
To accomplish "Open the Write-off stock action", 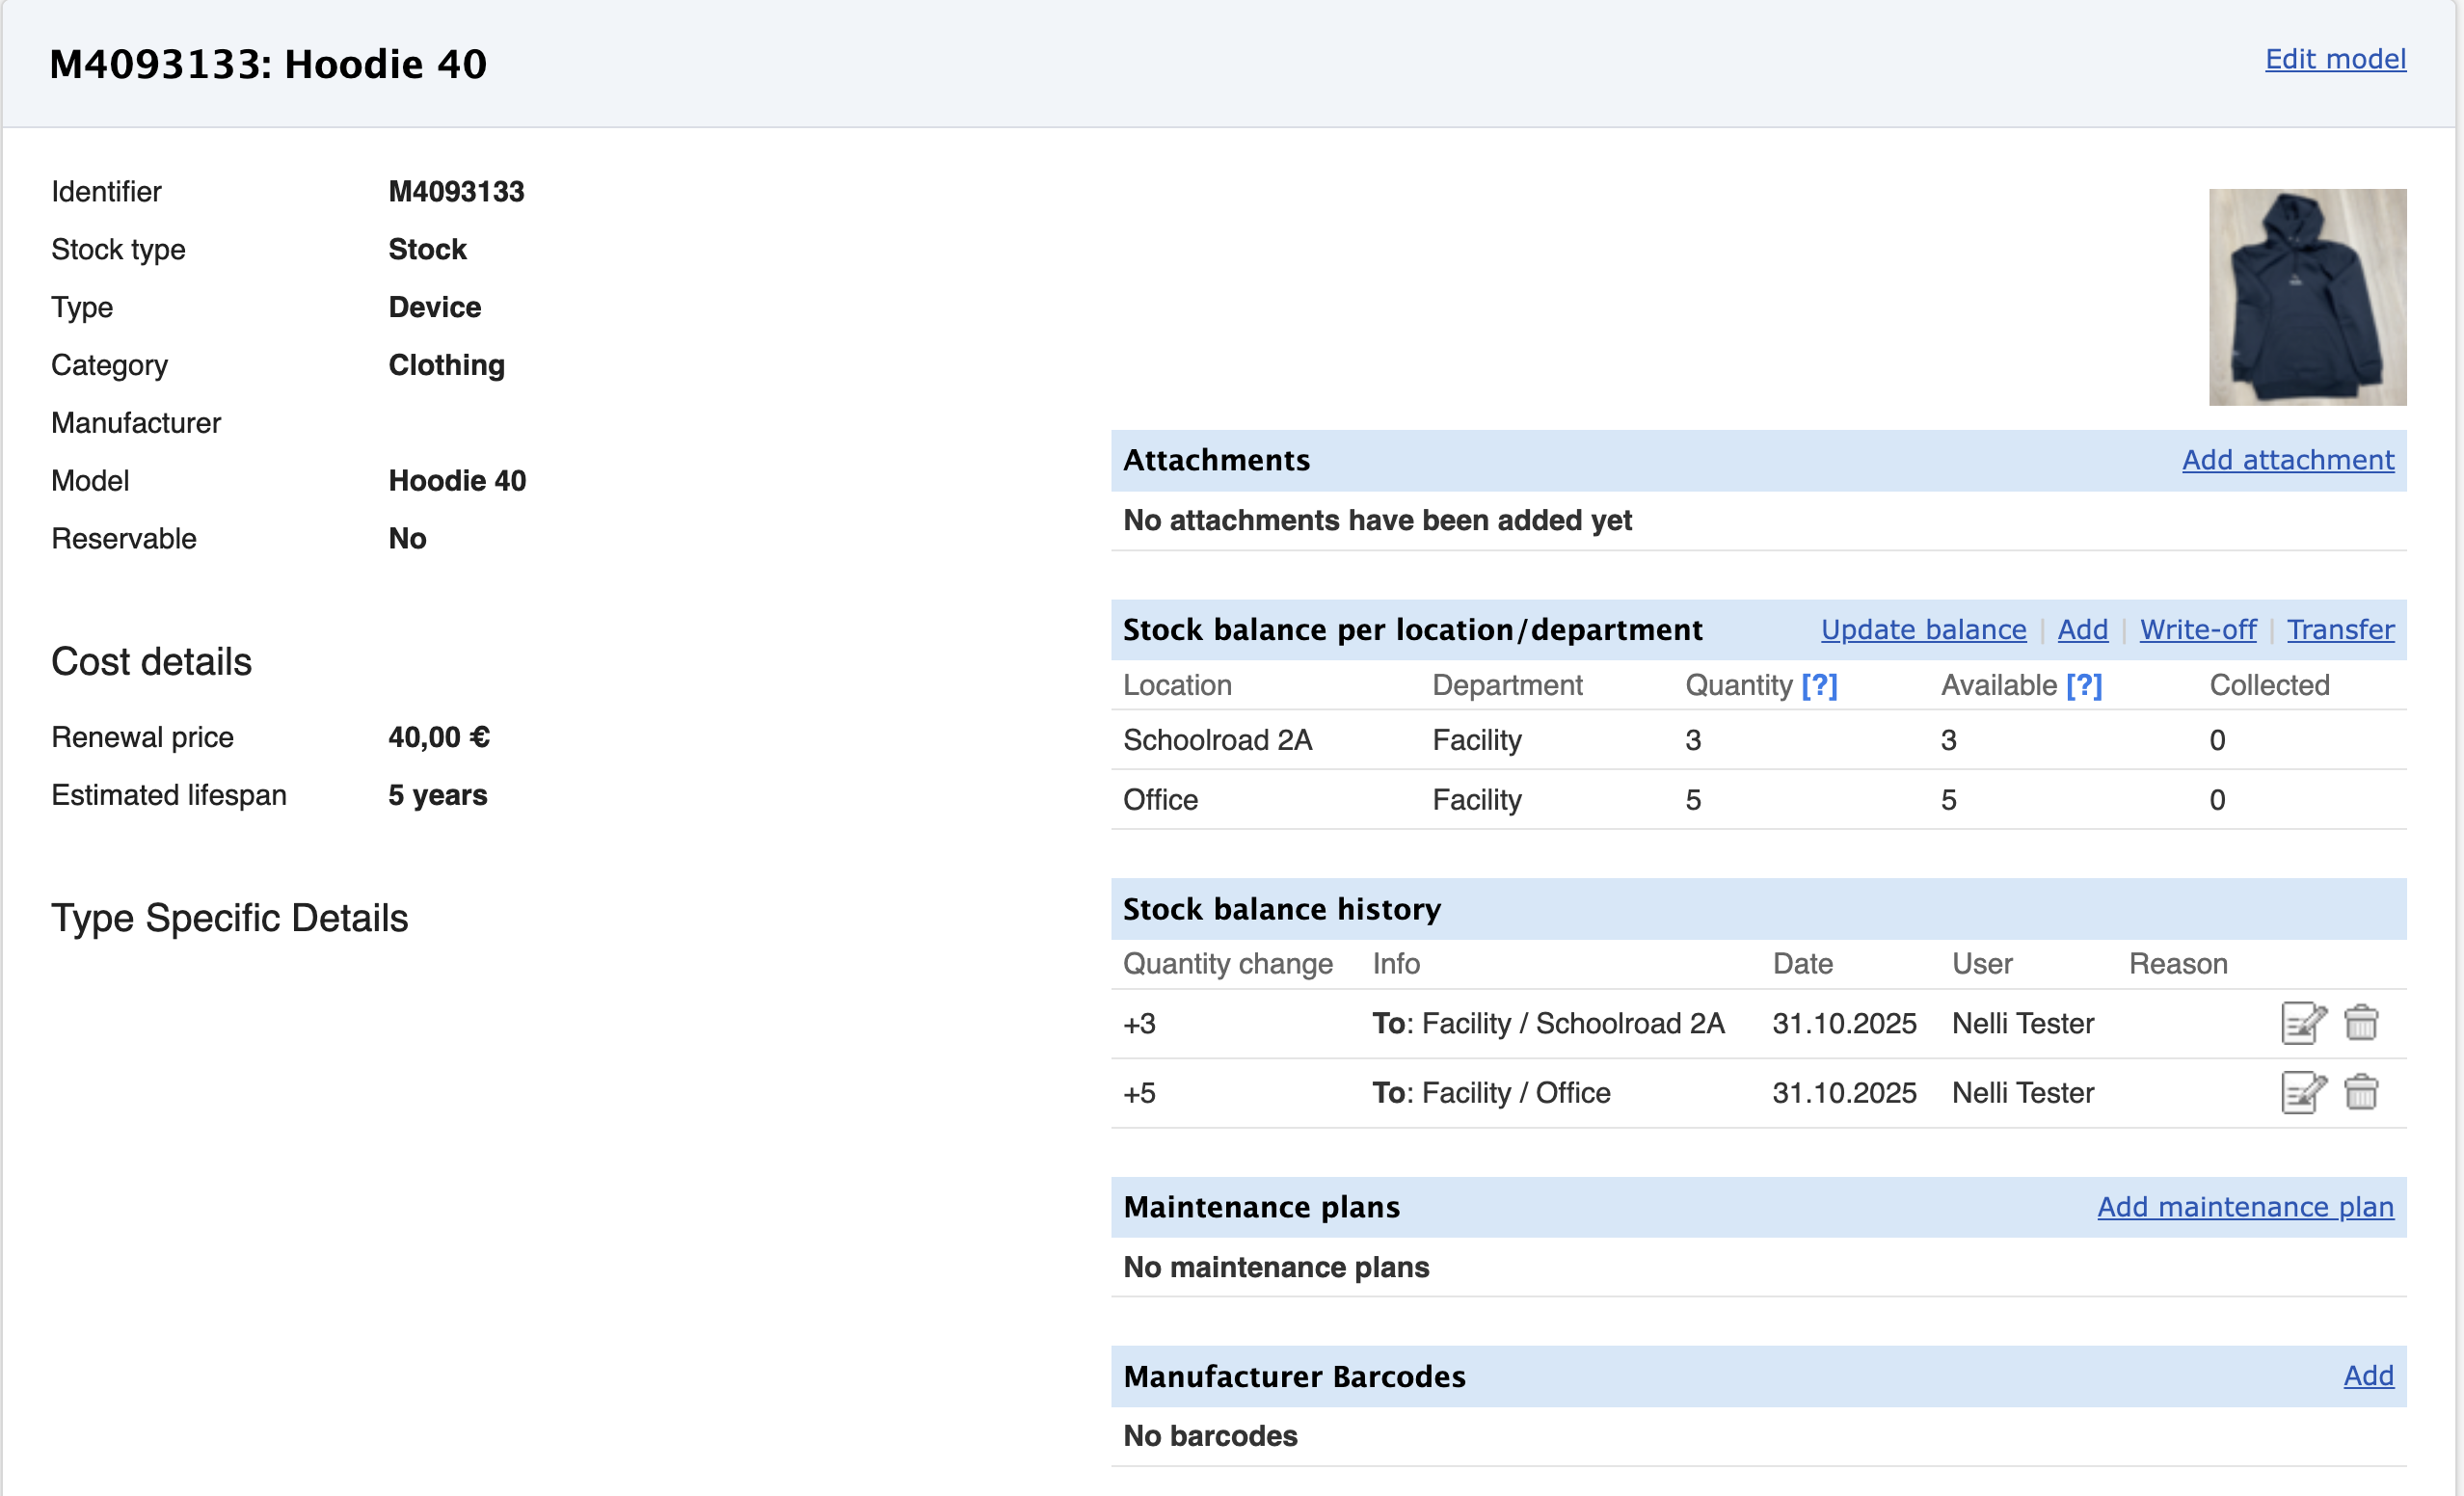I will (x=2197, y=630).
